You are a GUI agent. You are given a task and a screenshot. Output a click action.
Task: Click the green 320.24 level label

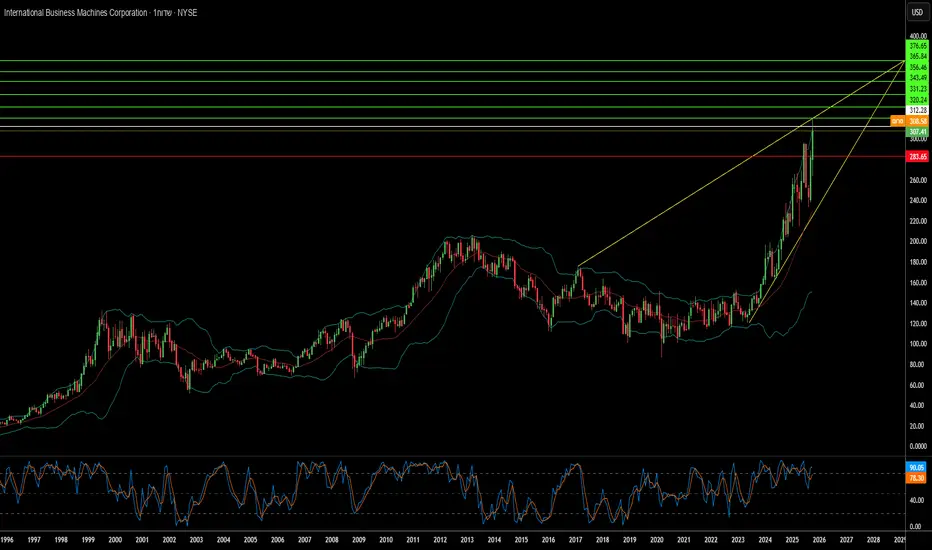tap(917, 100)
